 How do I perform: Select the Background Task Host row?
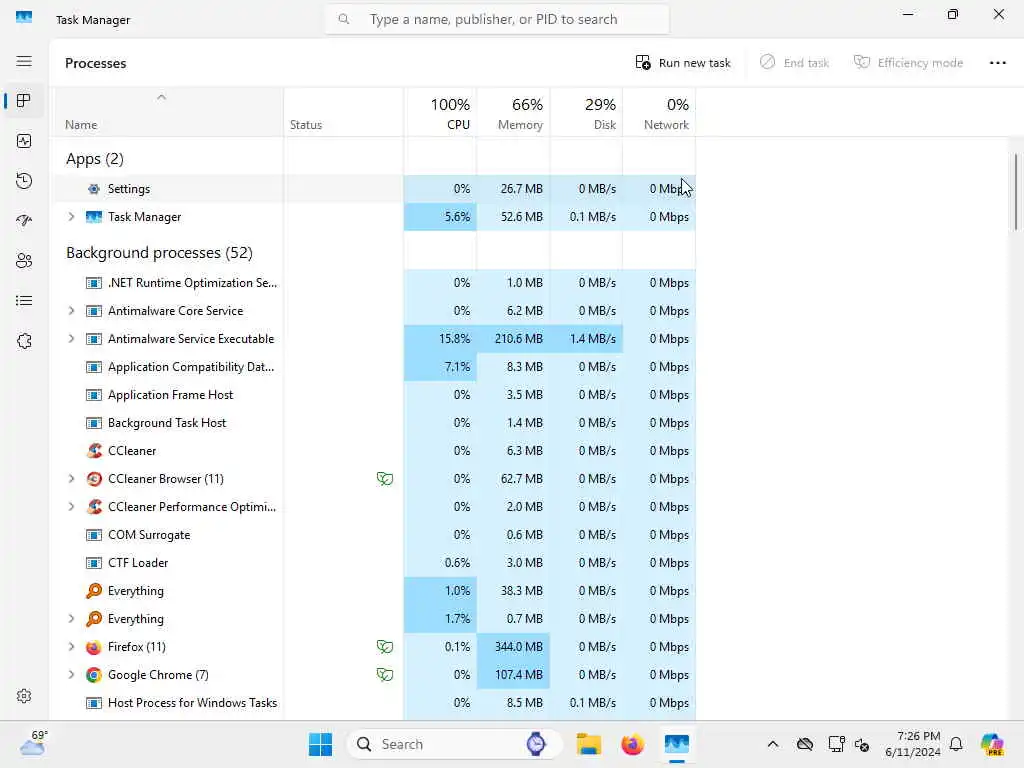point(373,423)
